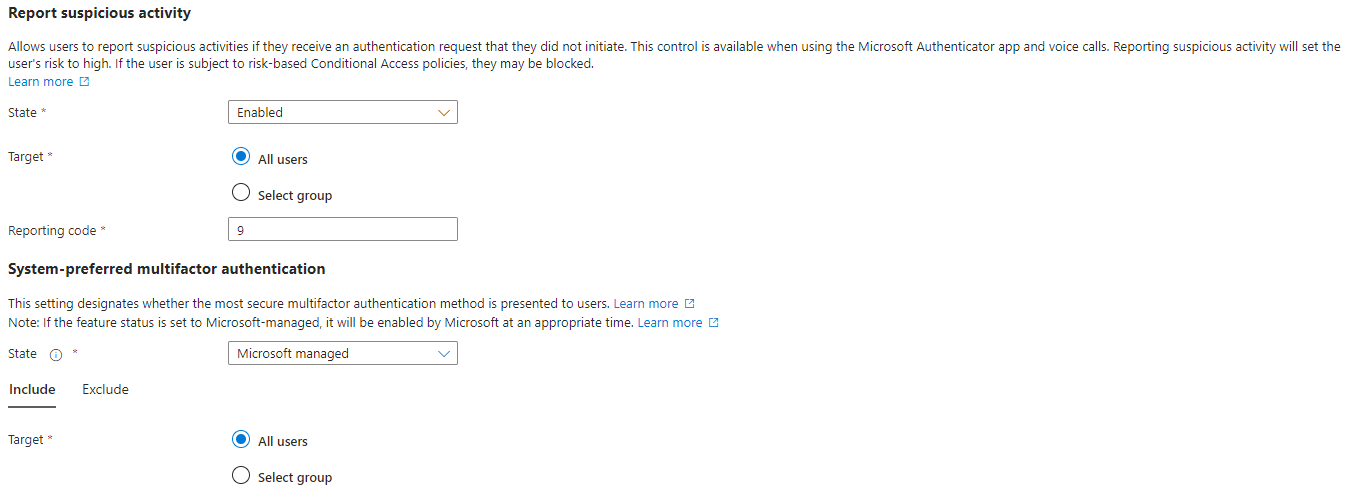Open external link icon under Report suspicious activity

click(84, 82)
